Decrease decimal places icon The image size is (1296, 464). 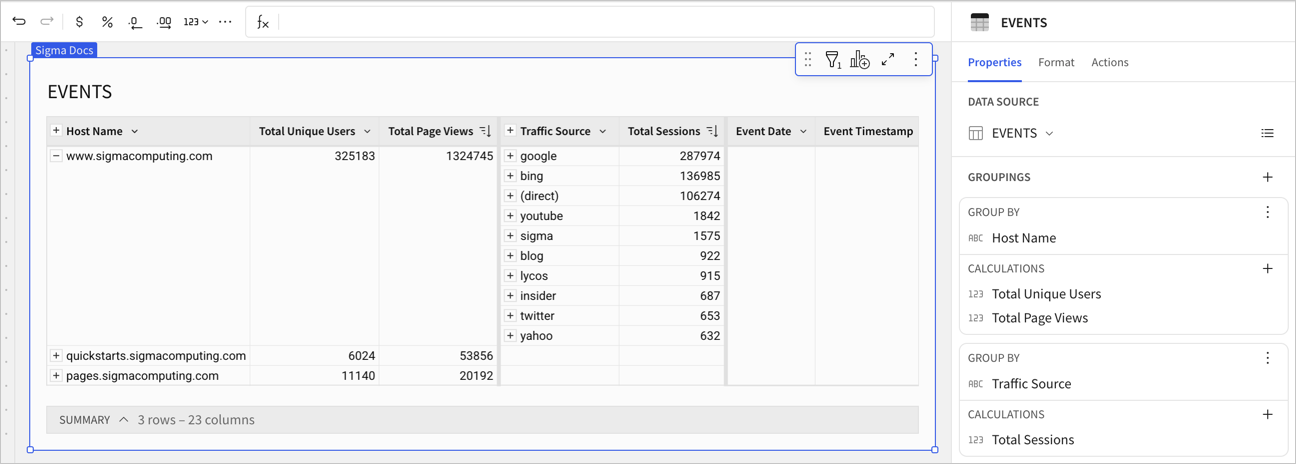[x=135, y=21]
